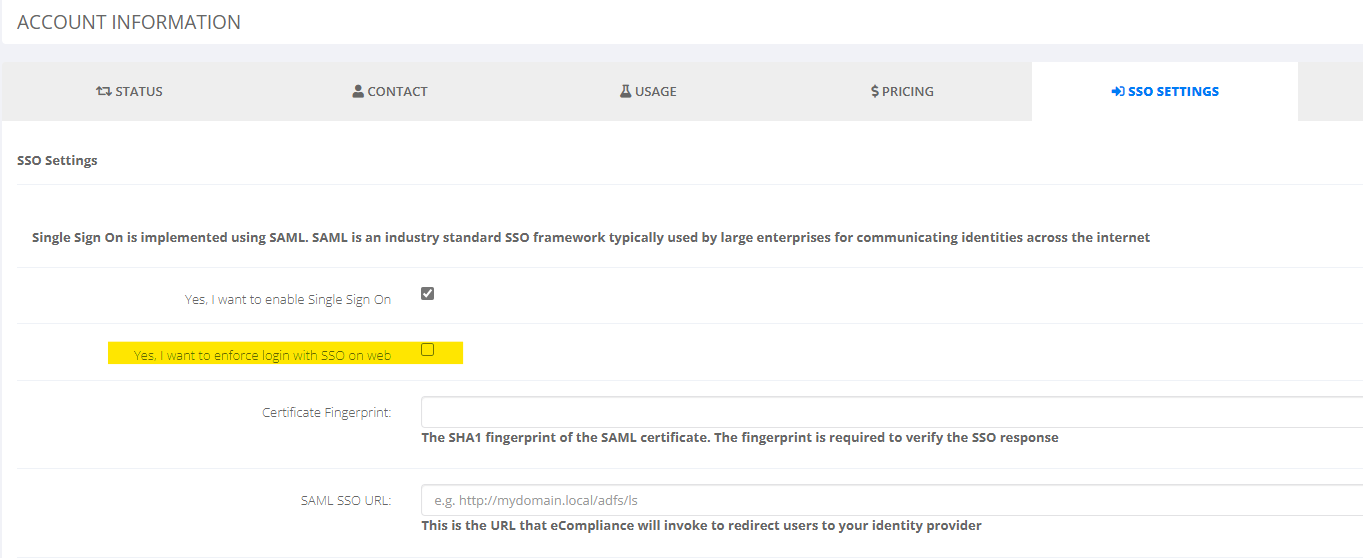
Task: Open the STATUS tab
Action: (130, 91)
